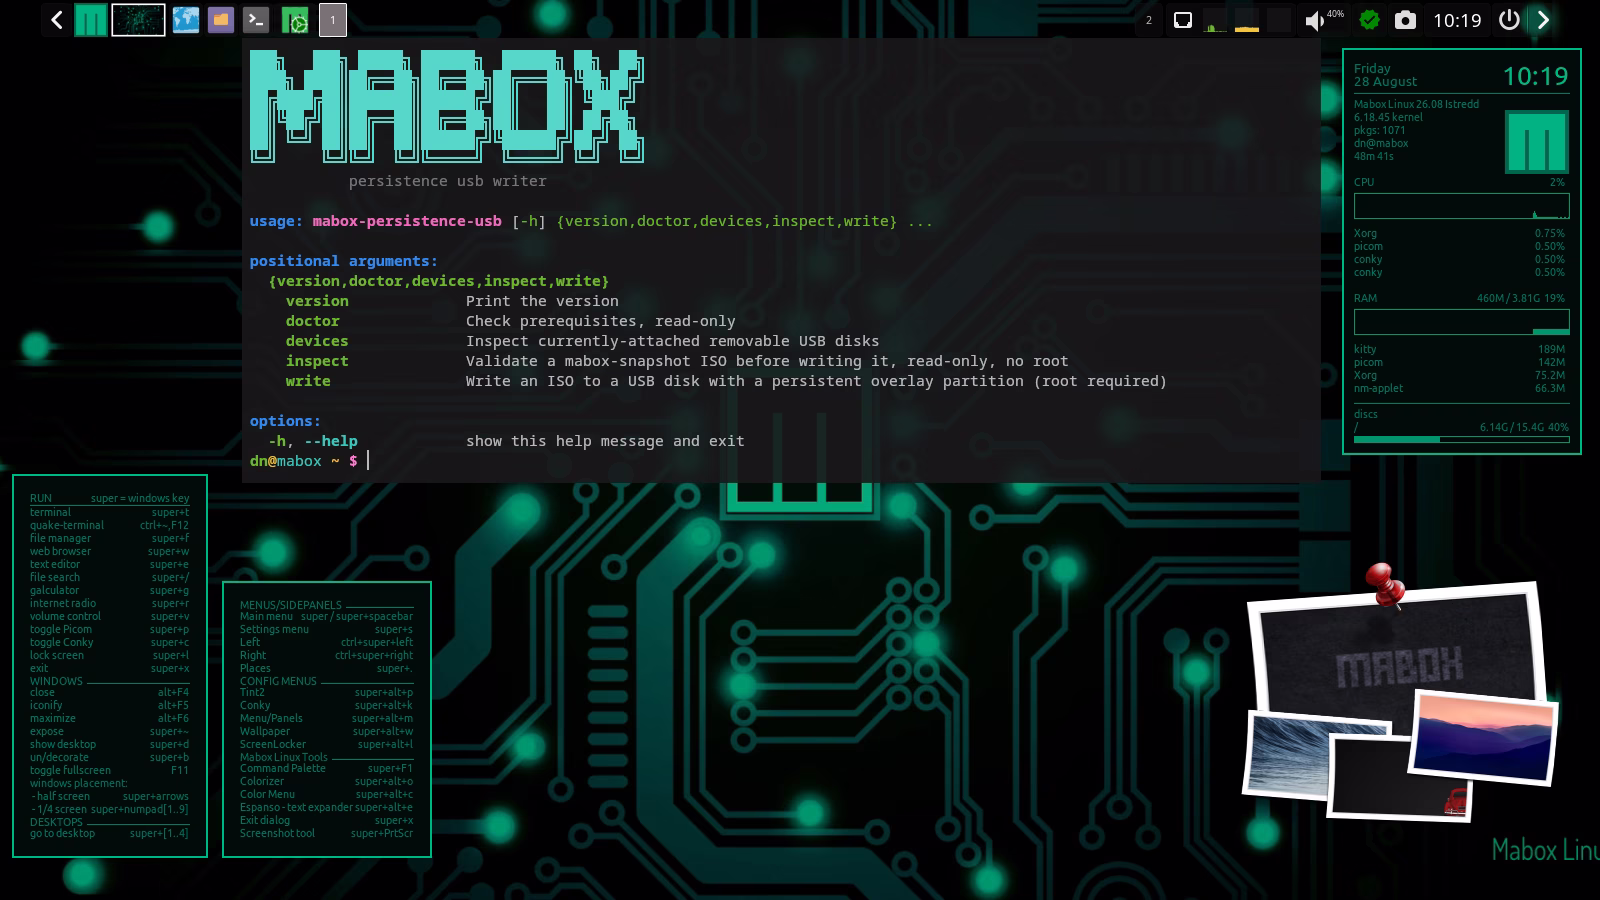Click the "Settings menu super+s" row

pos(326,629)
